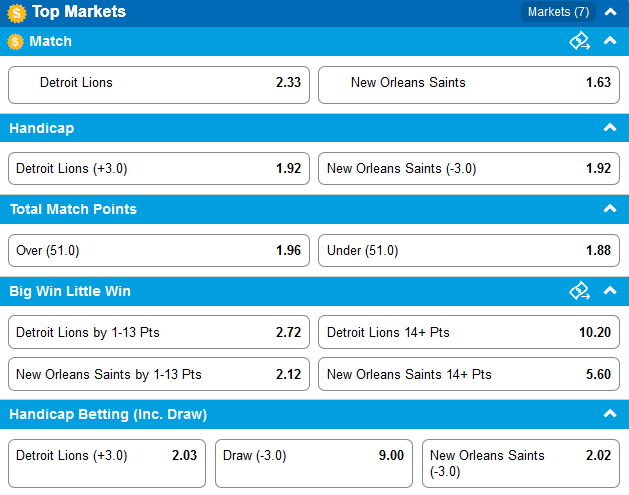Collapse the Big Win Little Win section
The image size is (629, 495).
pos(610,290)
